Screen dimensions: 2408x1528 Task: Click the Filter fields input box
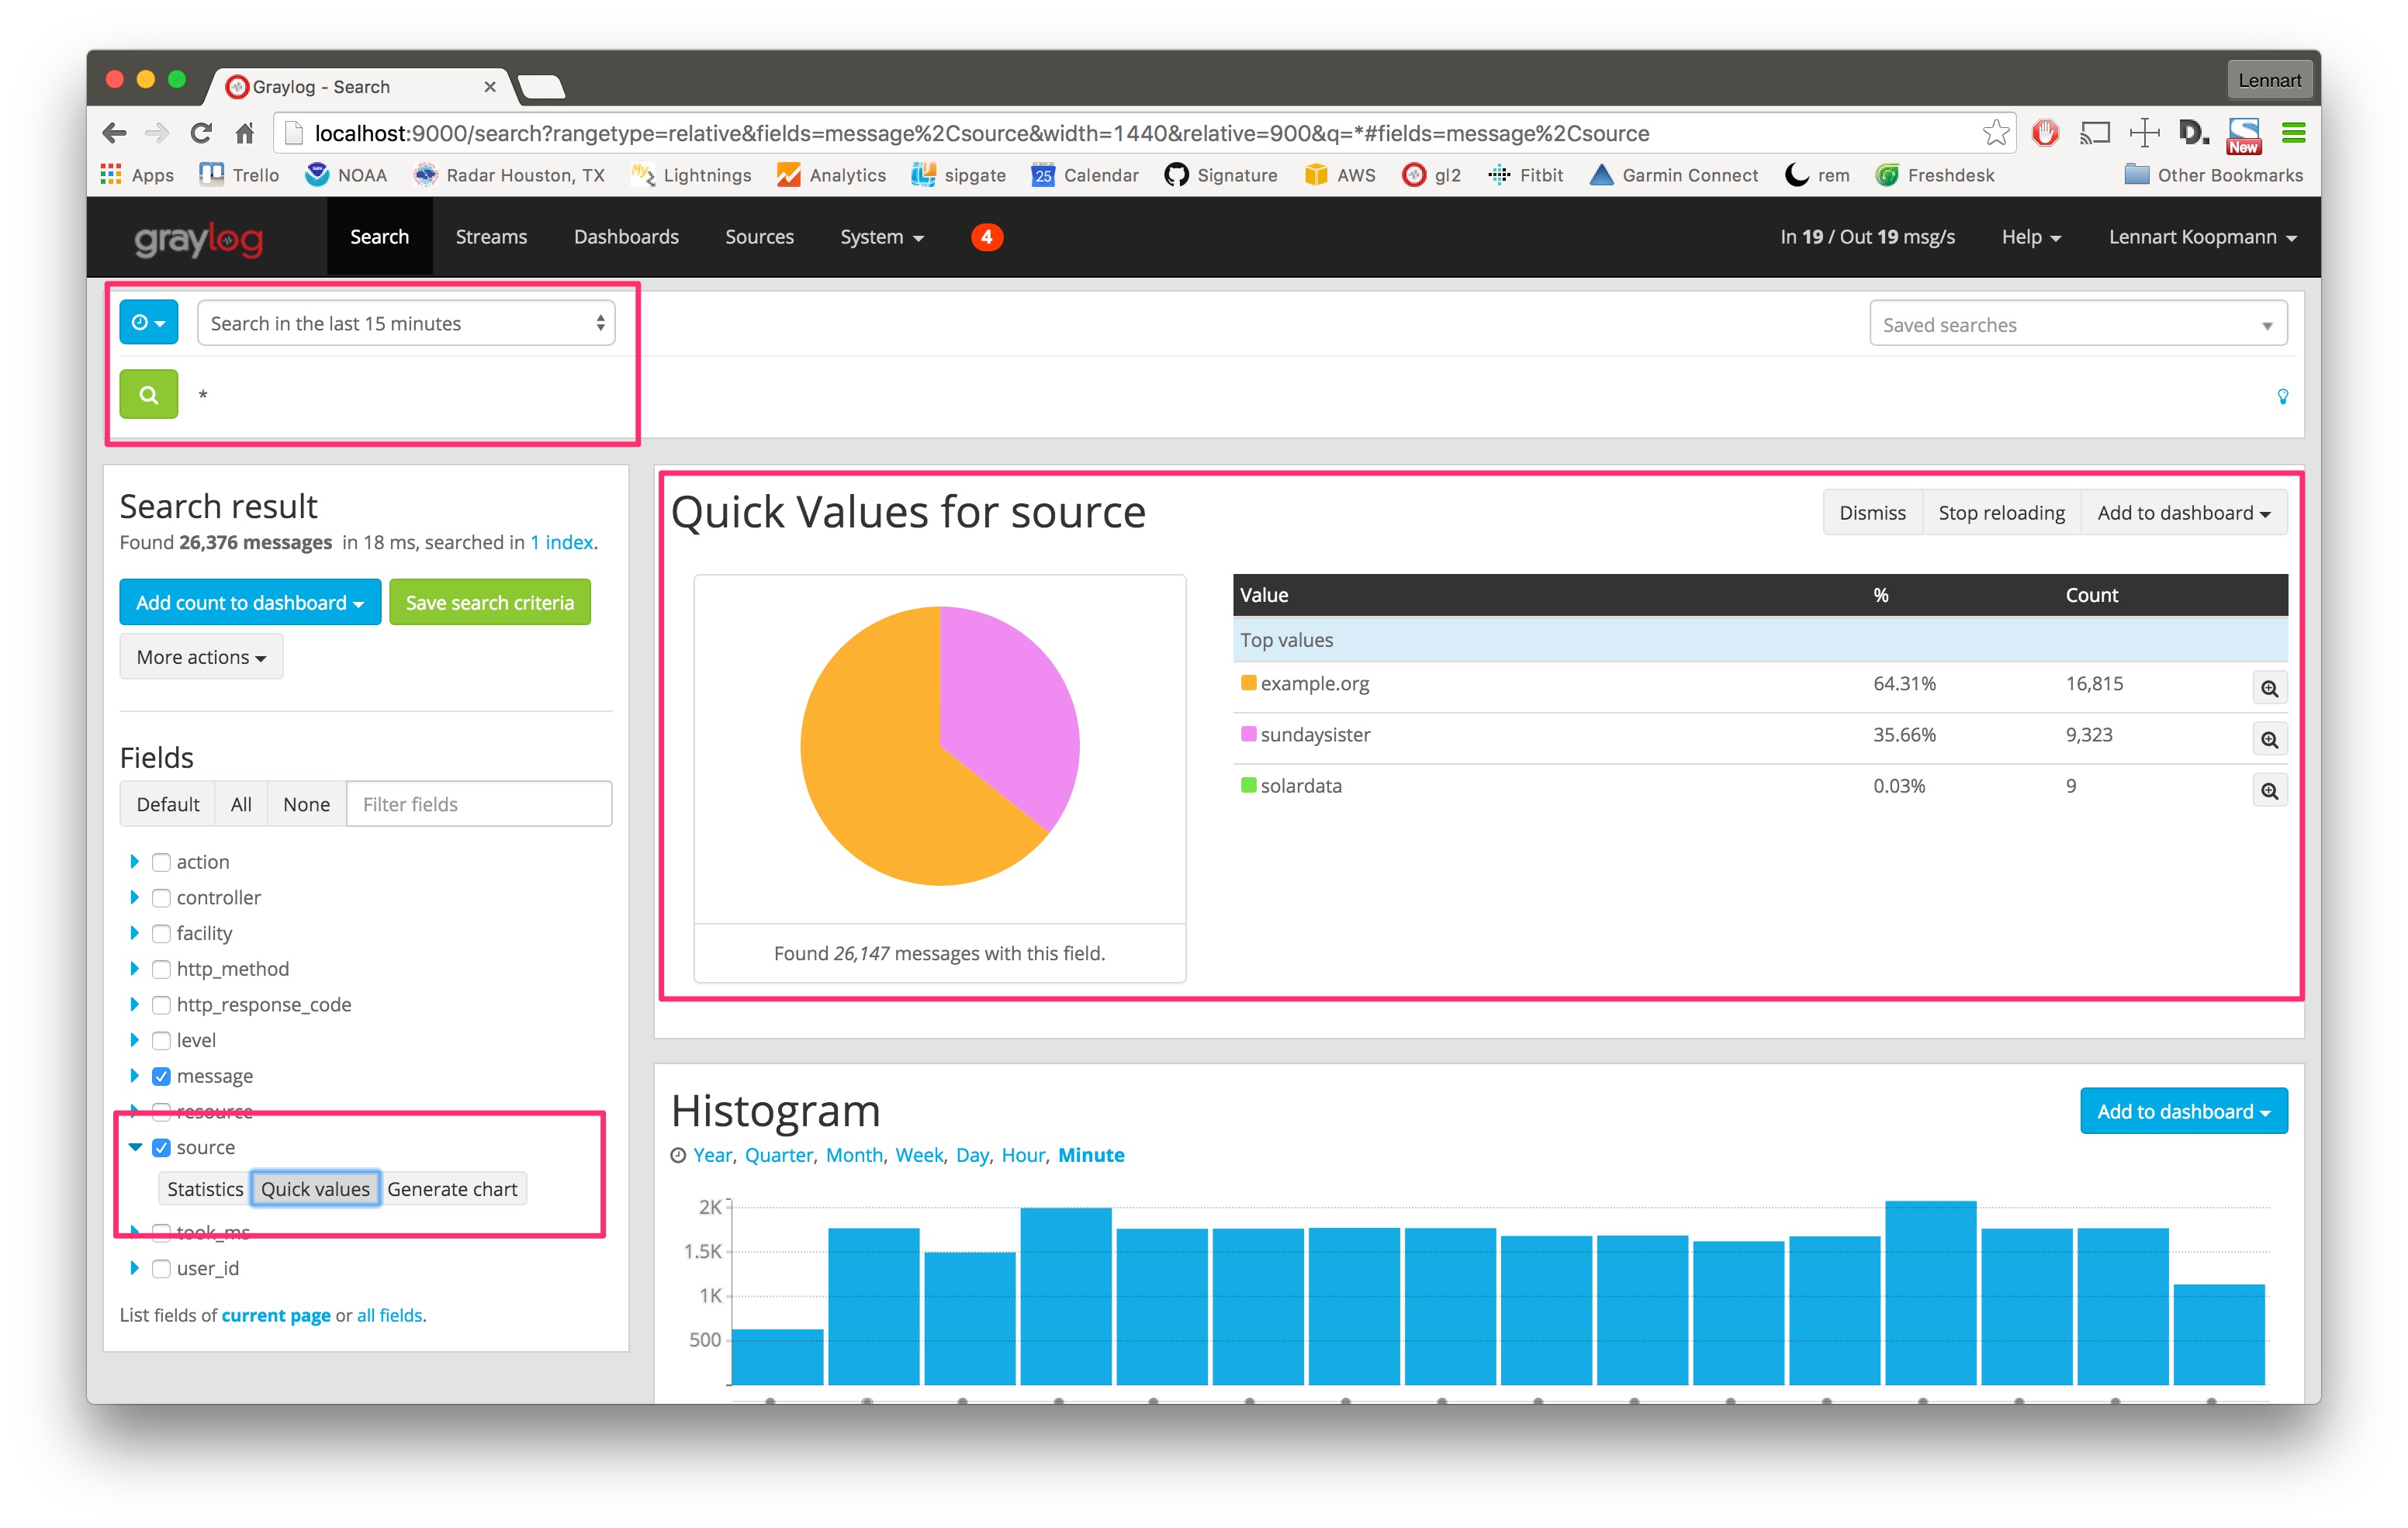pyautogui.click(x=478, y=804)
